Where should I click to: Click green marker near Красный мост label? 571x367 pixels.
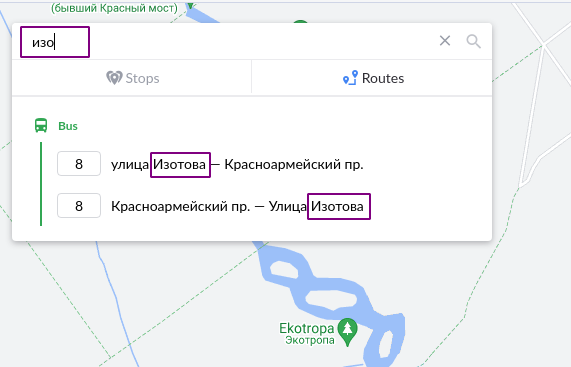190,5
